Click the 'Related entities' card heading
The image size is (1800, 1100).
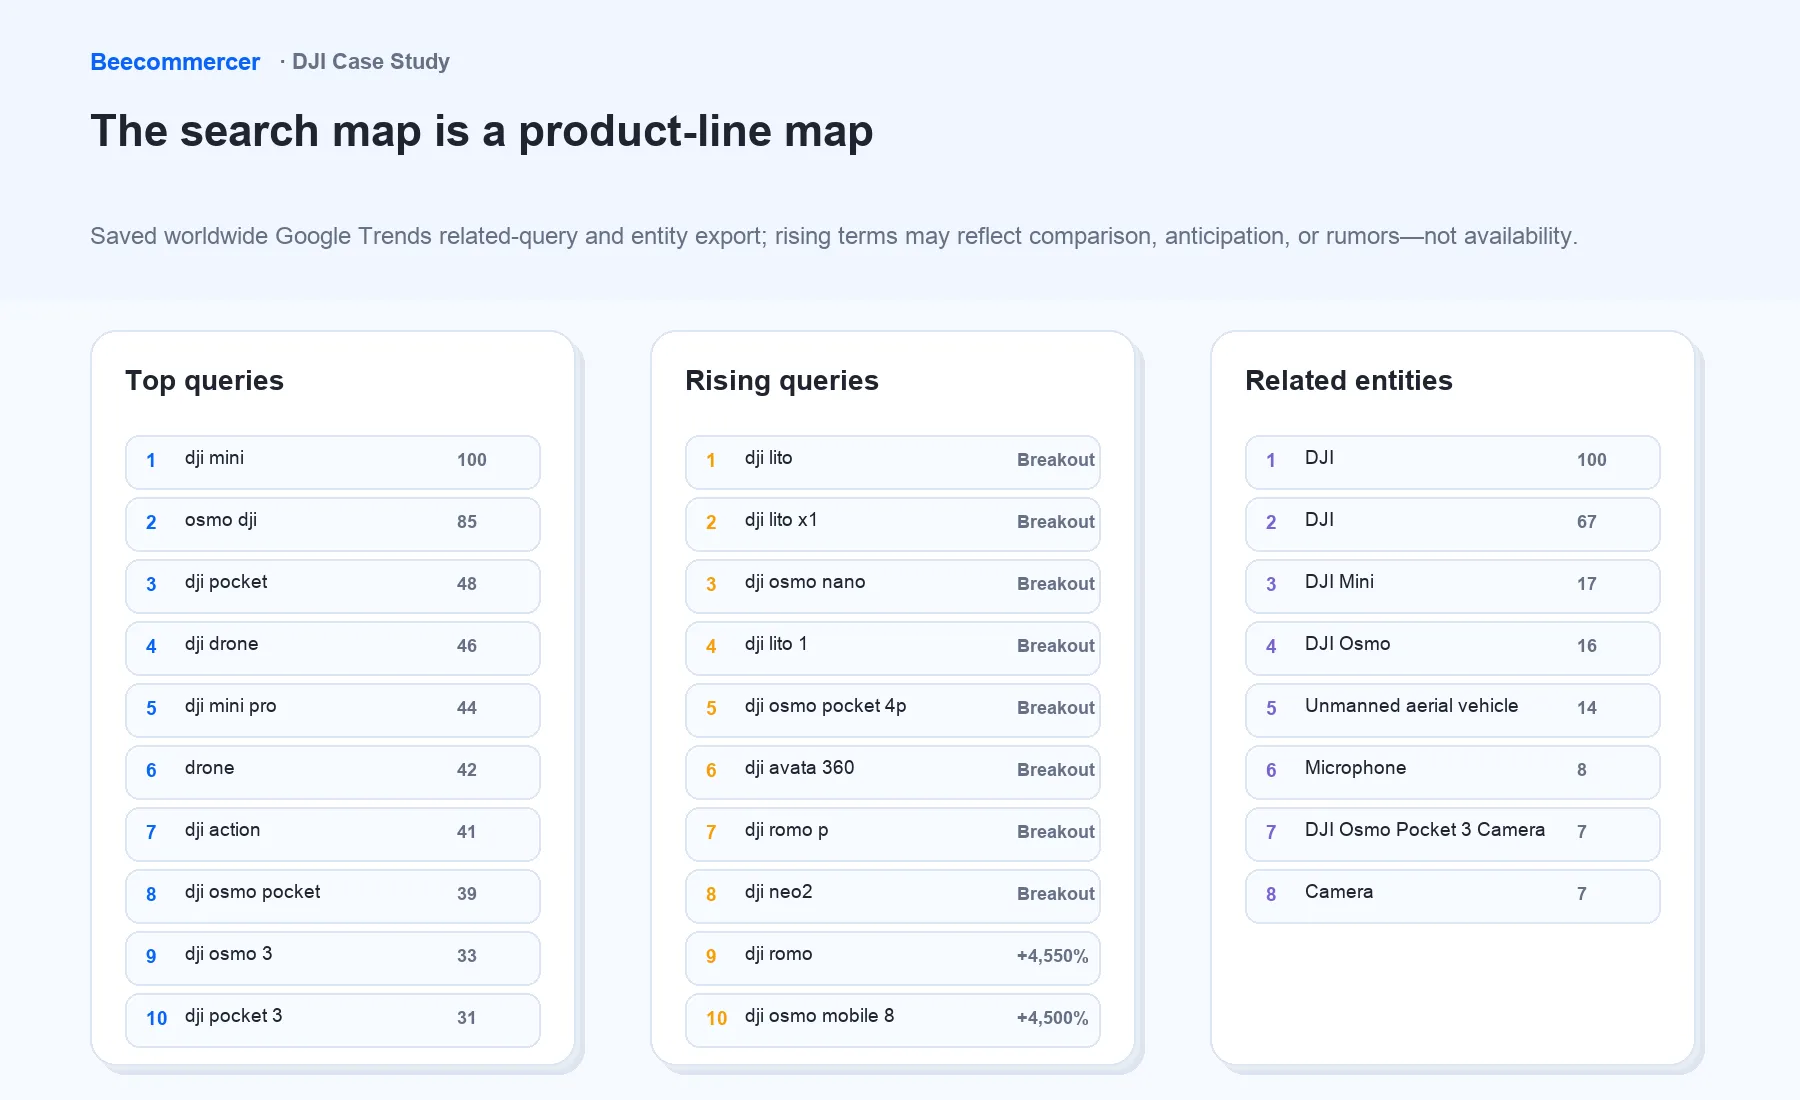click(x=1349, y=381)
